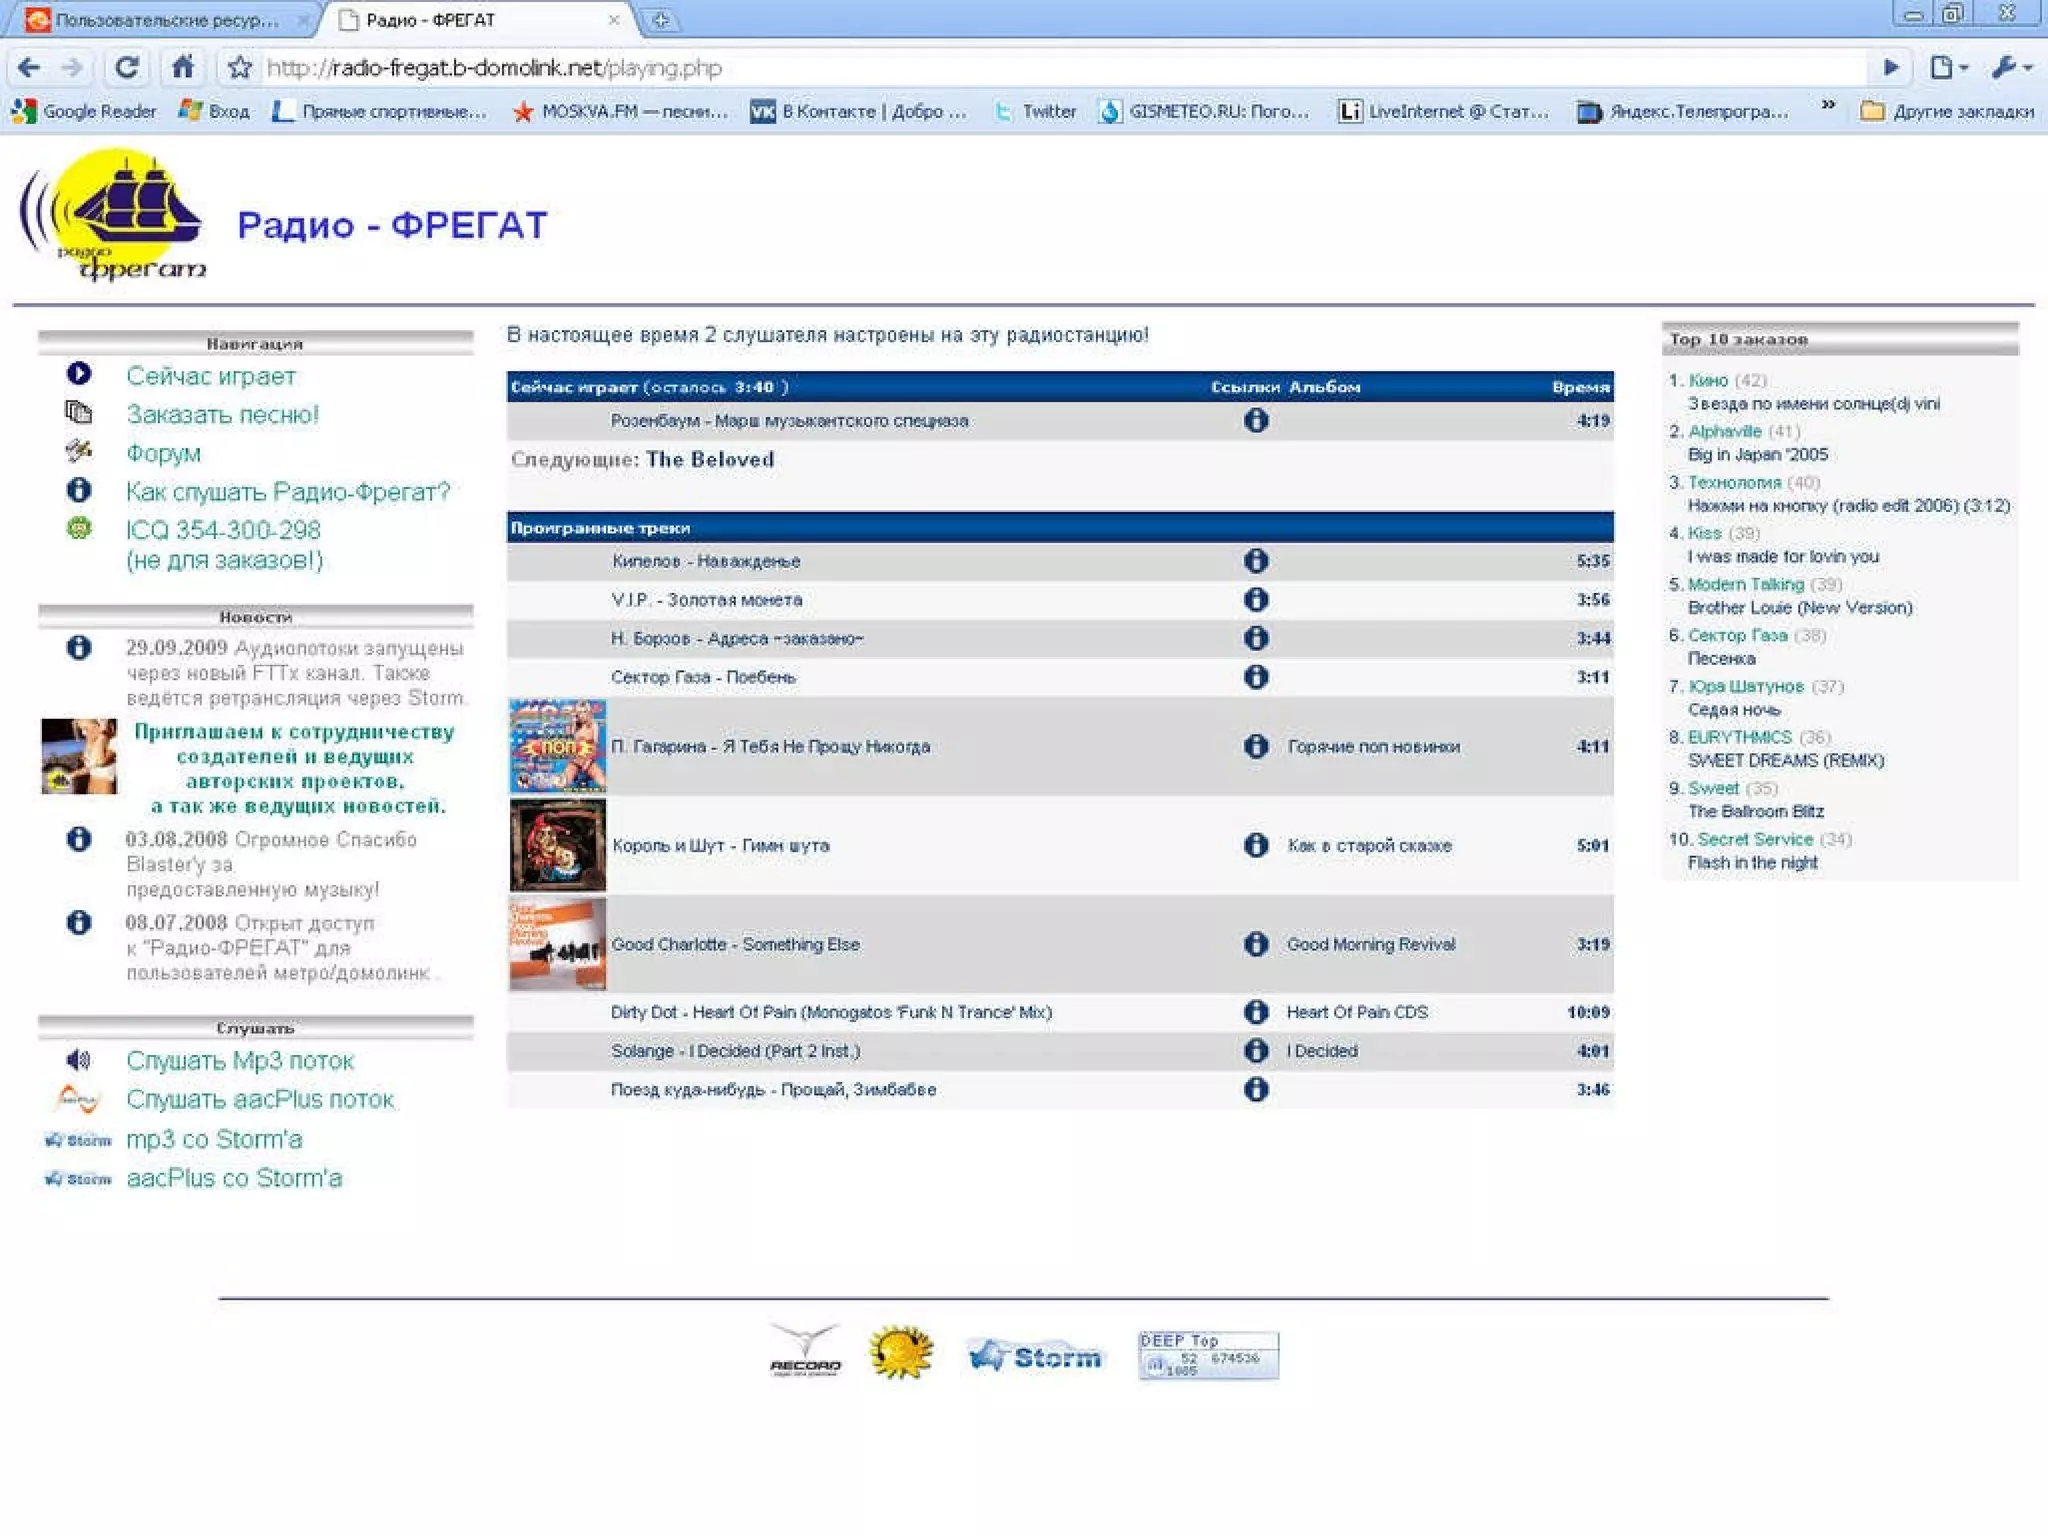Click the home page icon

(x=182, y=68)
